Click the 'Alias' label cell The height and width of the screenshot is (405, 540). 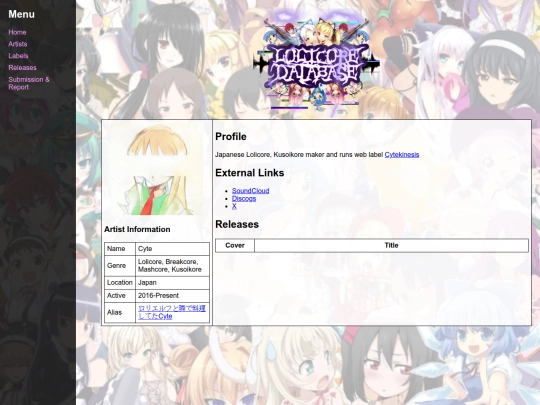pyautogui.click(x=120, y=312)
